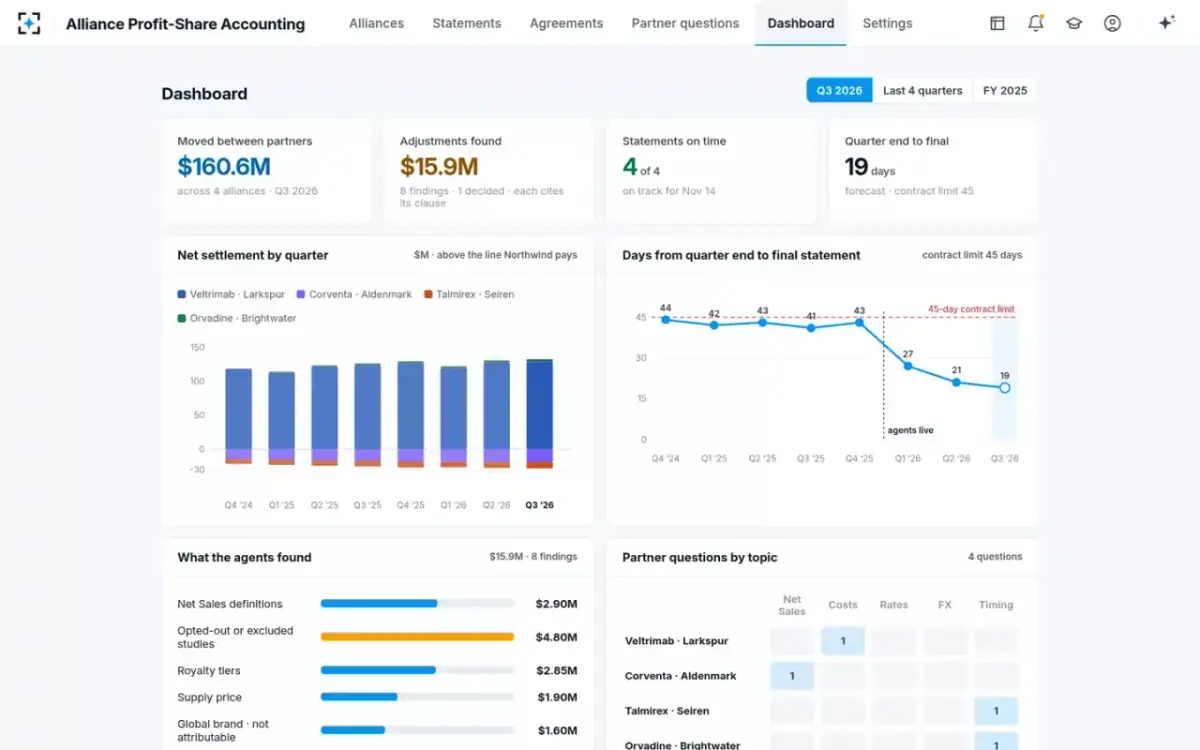Open the sparkle AI assistant icon
The height and width of the screenshot is (750, 1200).
point(1166,23)
